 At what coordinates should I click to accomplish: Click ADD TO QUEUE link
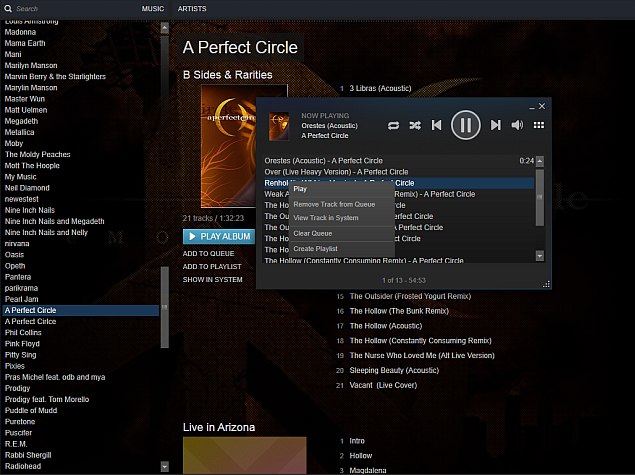tap(208, 254)
